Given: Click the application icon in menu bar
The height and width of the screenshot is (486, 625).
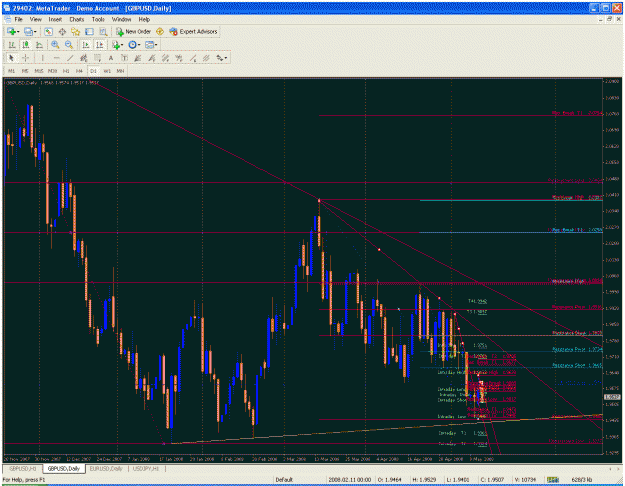Looking at the screenshot, I should click(7, 19).
